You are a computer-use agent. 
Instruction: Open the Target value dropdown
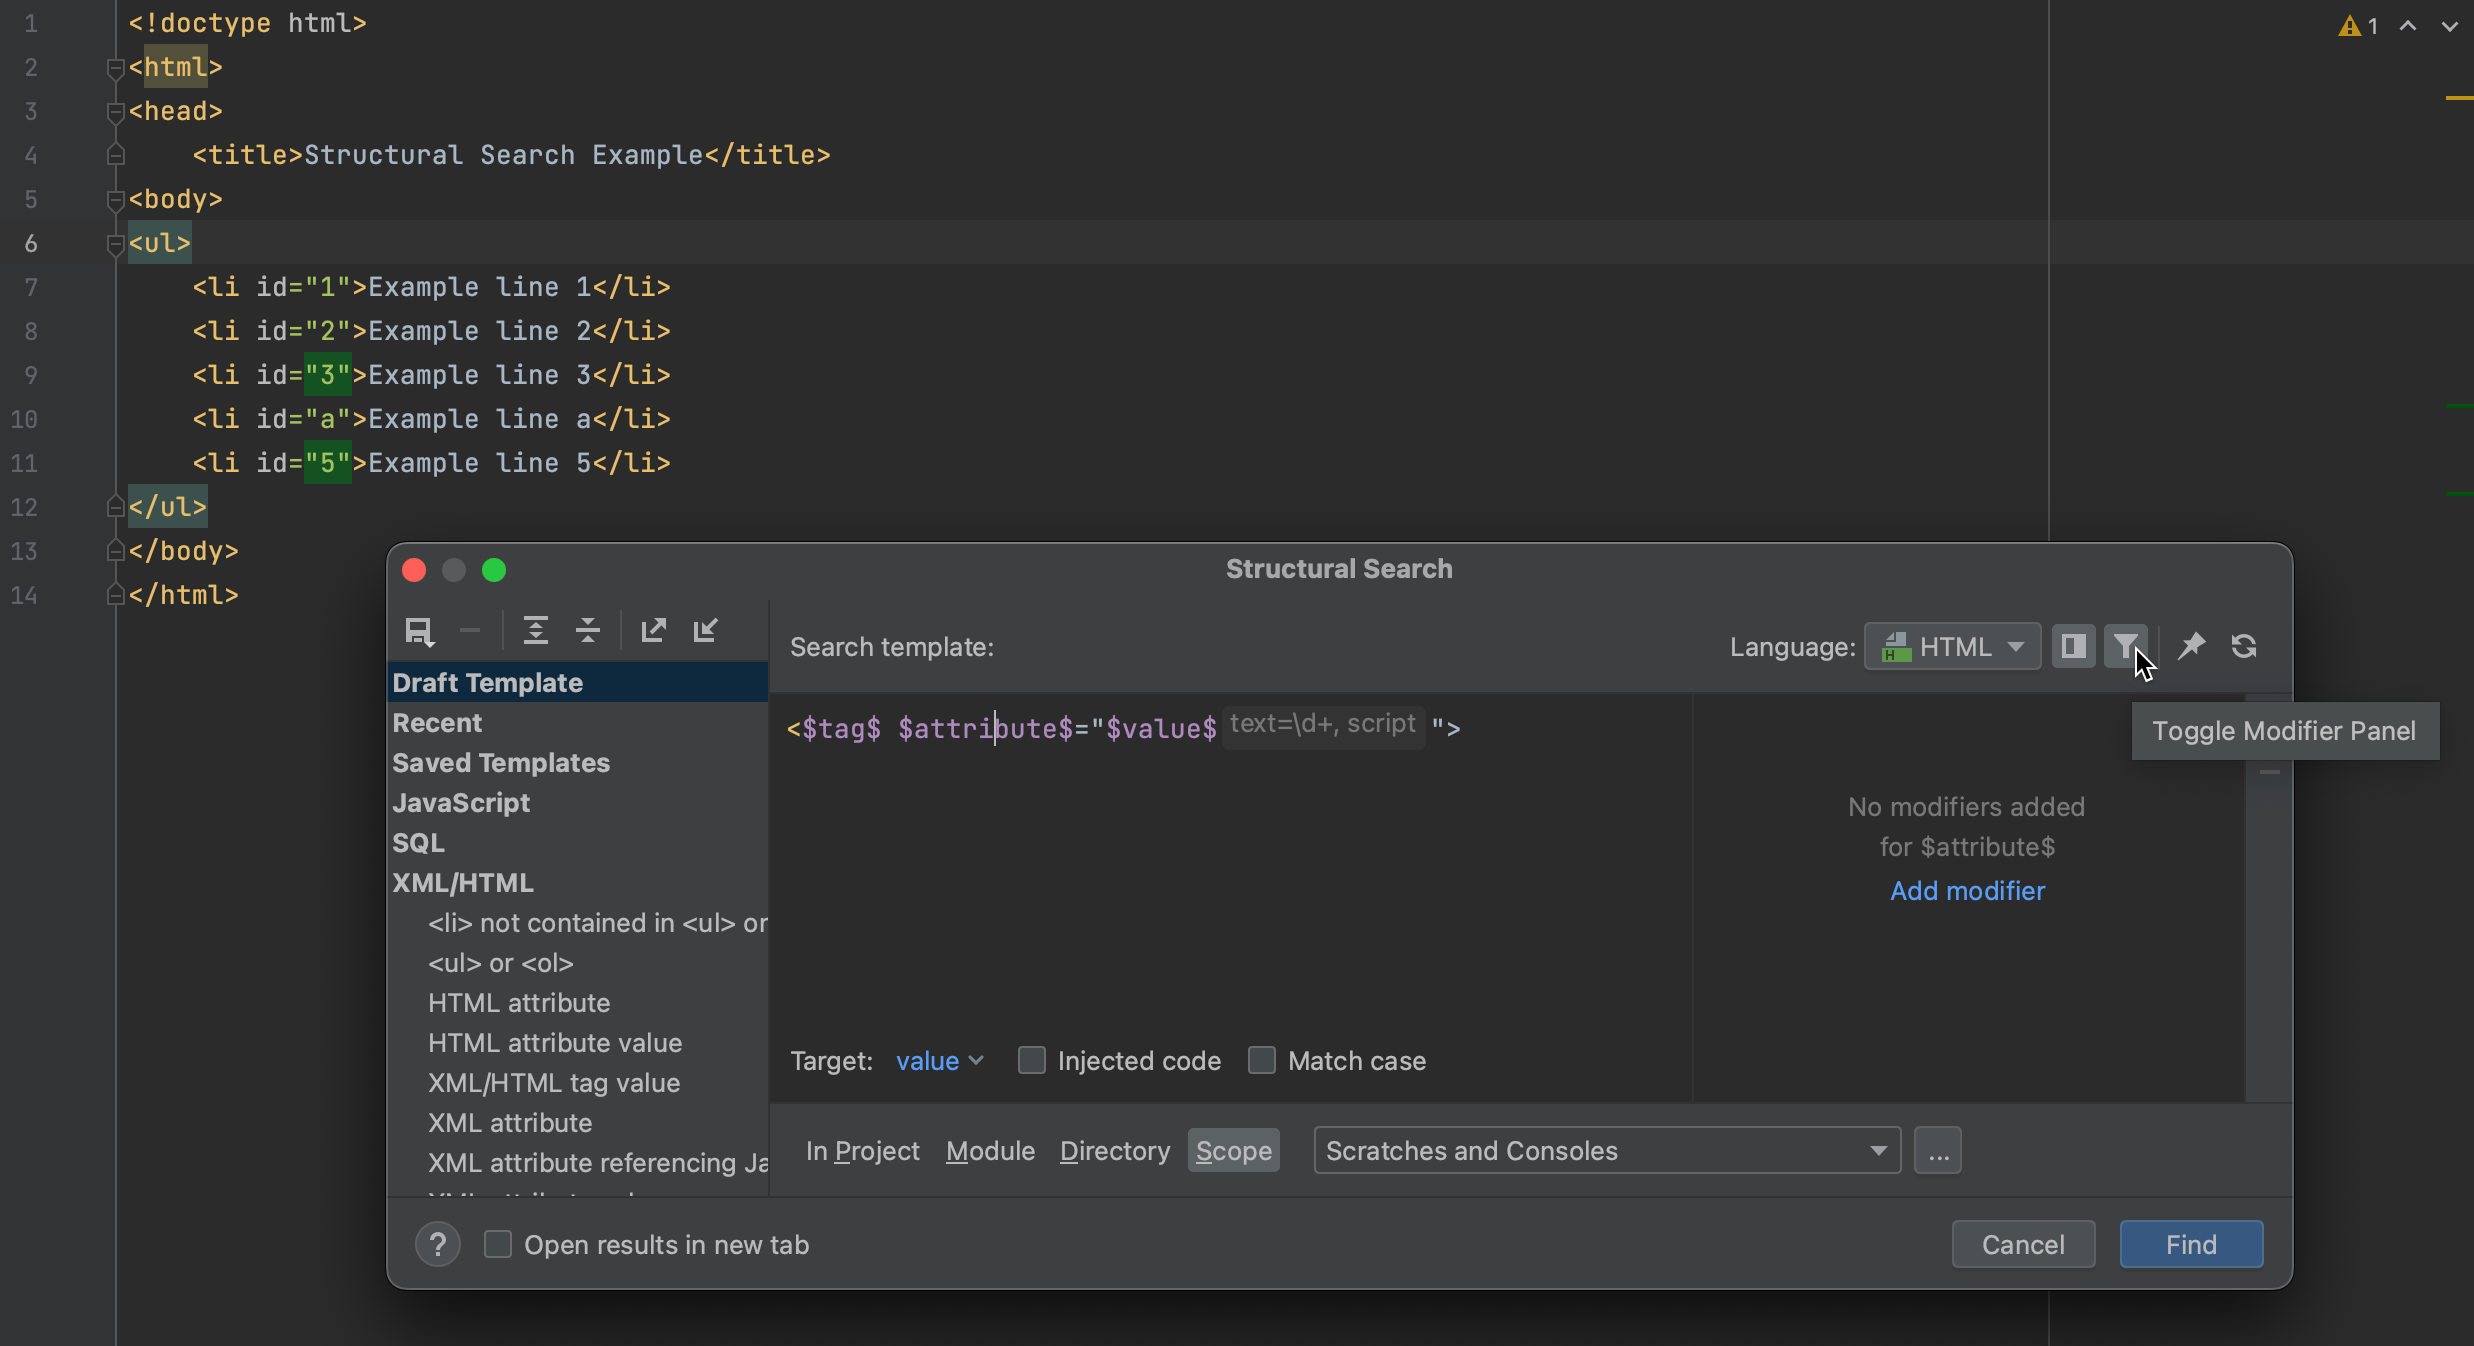point(937,1060)
